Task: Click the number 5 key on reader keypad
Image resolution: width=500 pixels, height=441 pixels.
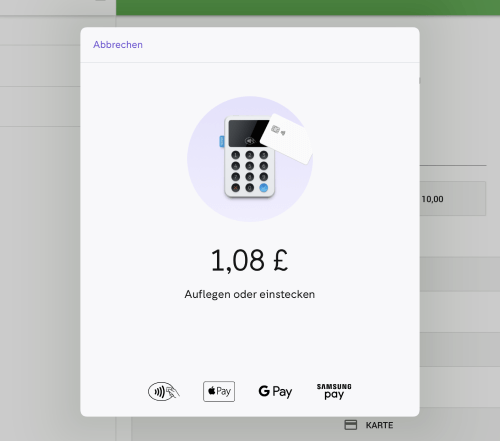Action: coord(250,166)
